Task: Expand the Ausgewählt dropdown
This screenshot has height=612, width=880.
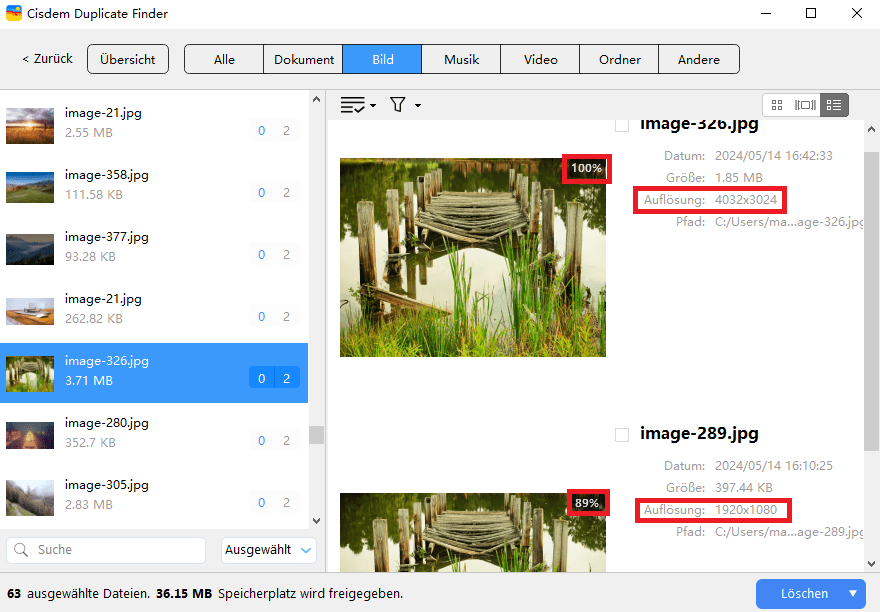Action: 268,549
